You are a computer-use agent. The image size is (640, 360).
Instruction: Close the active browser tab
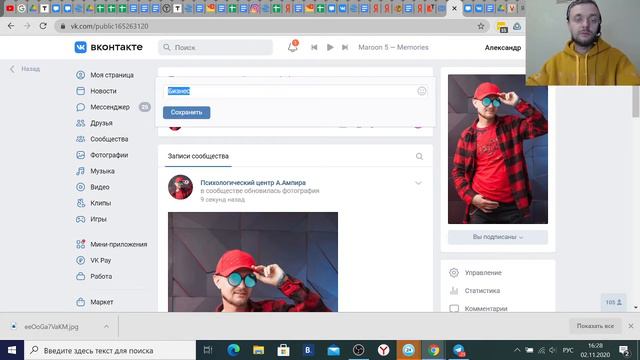pyautogui.click(x=454, y=8)
